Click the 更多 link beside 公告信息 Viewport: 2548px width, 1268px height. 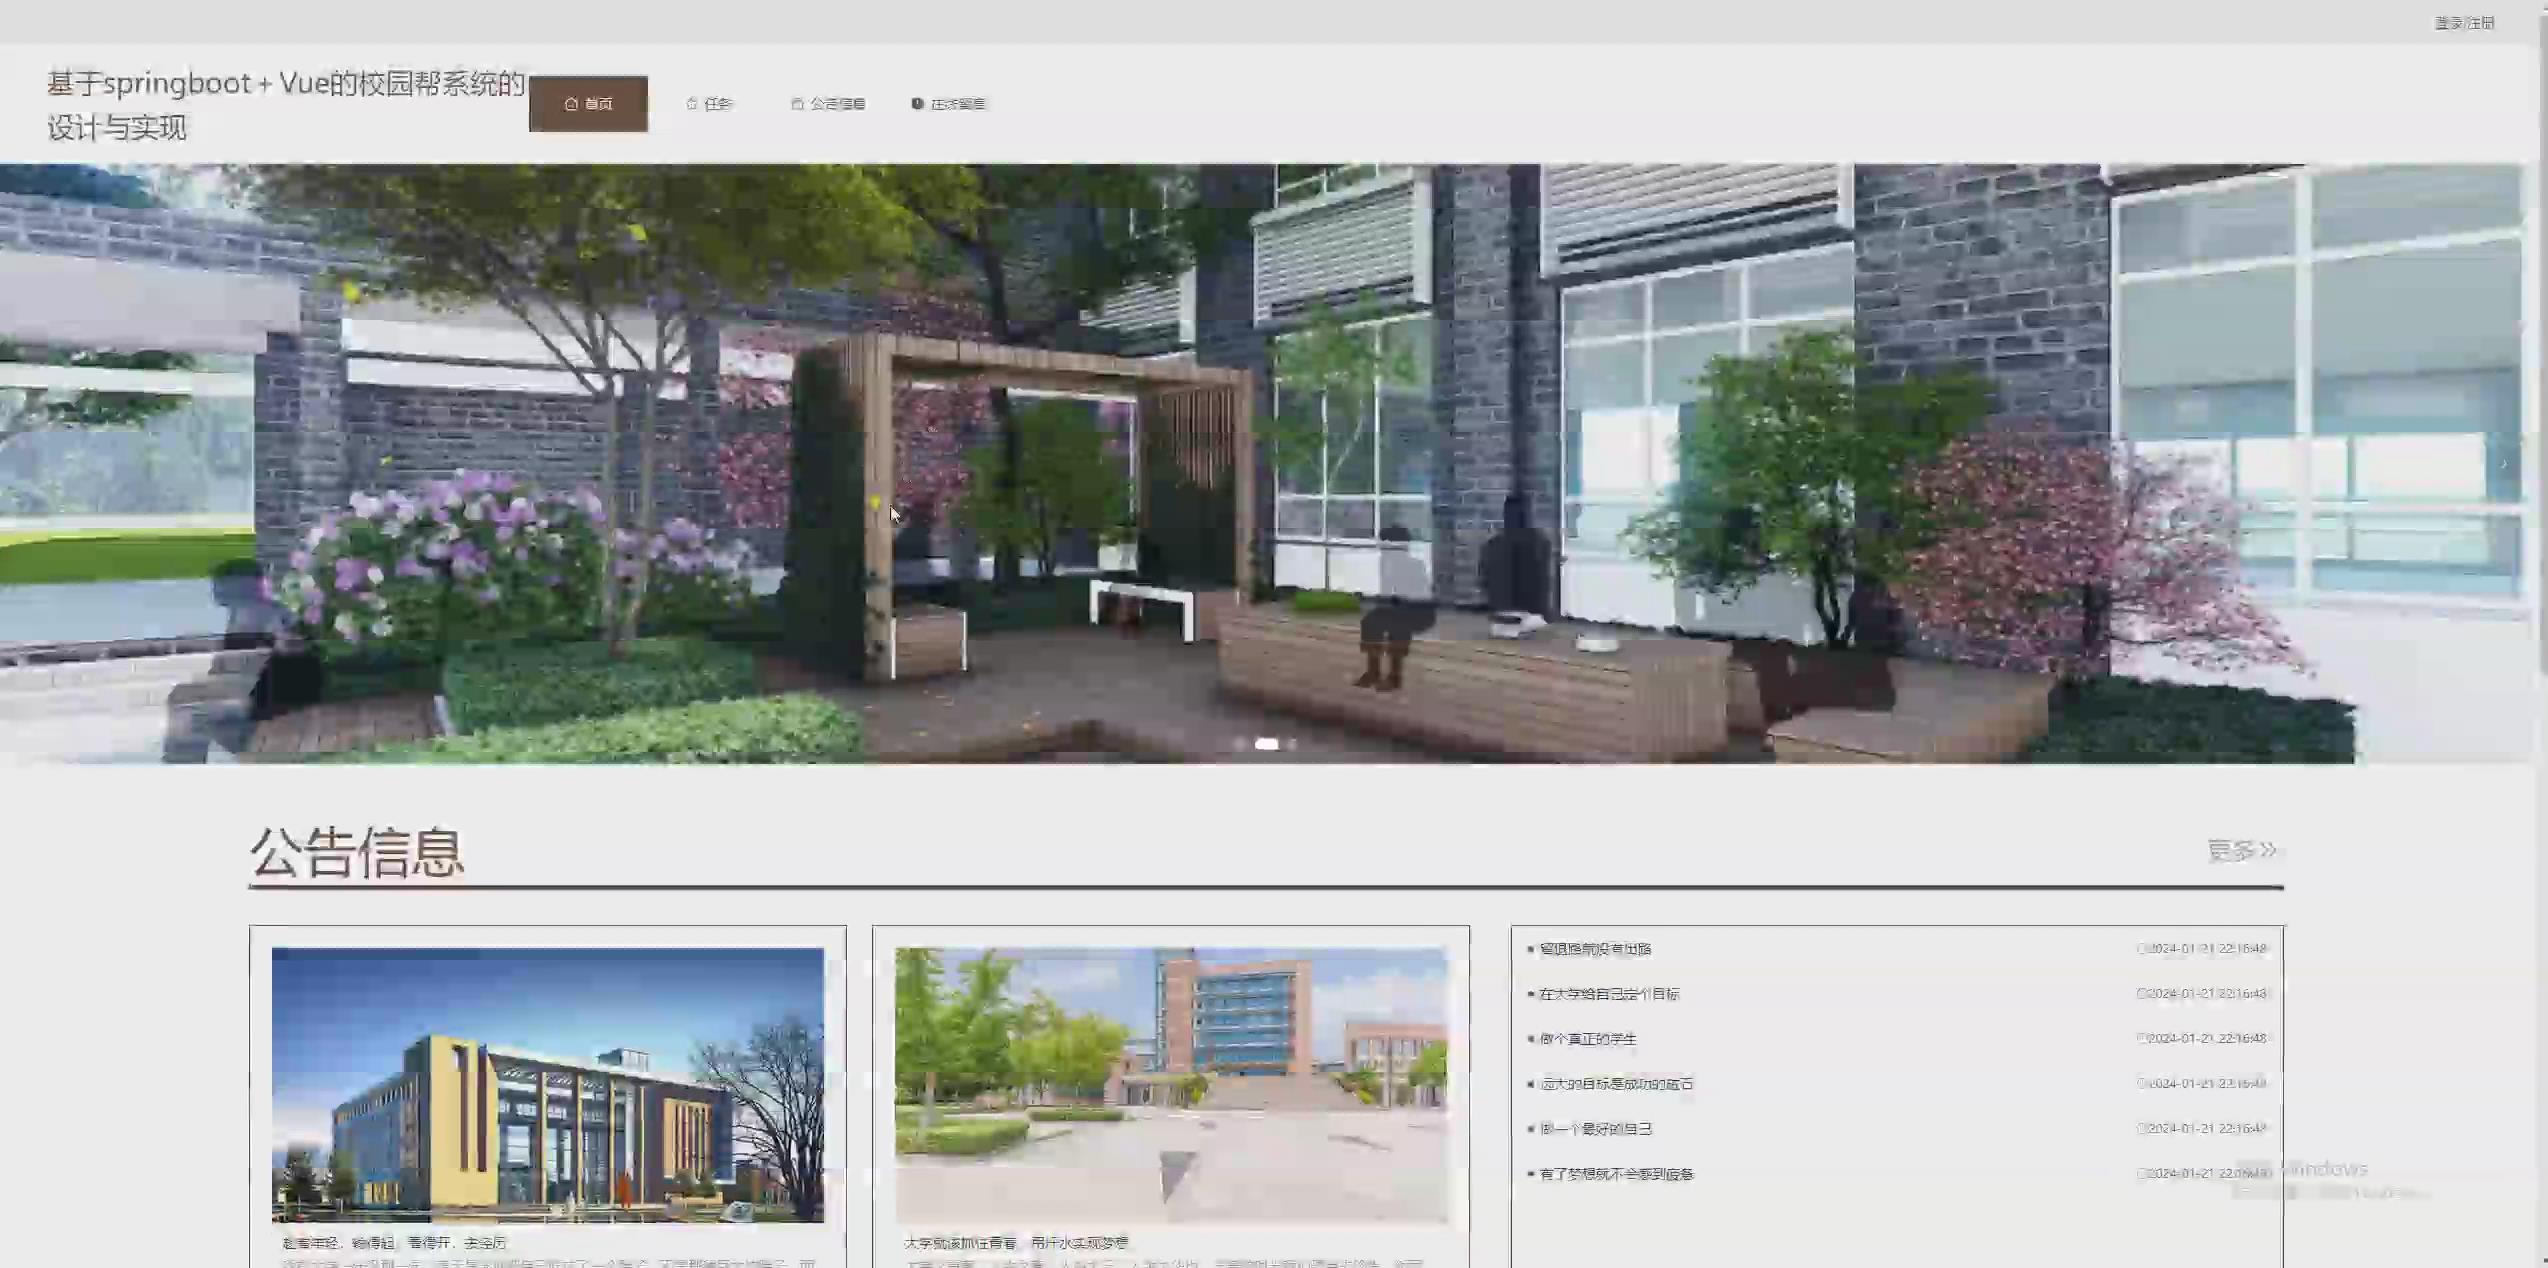coord(2241,850)
